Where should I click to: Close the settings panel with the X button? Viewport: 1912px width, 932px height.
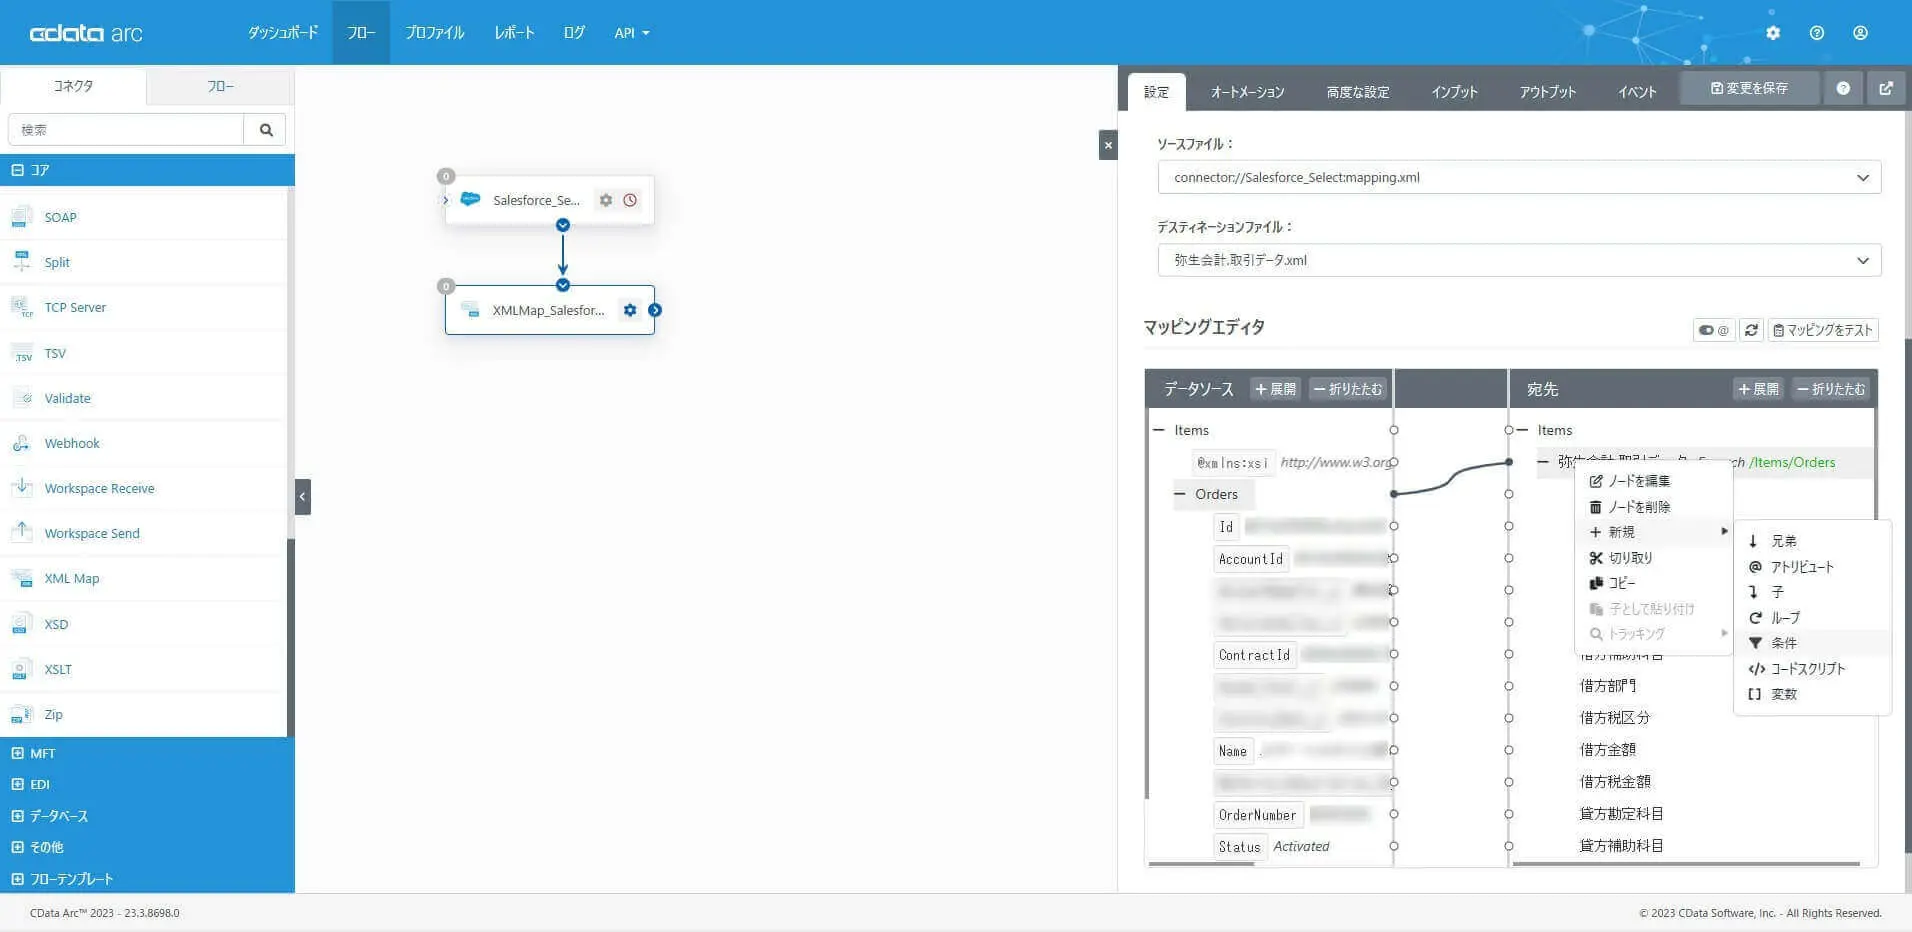coord(1108,145)
